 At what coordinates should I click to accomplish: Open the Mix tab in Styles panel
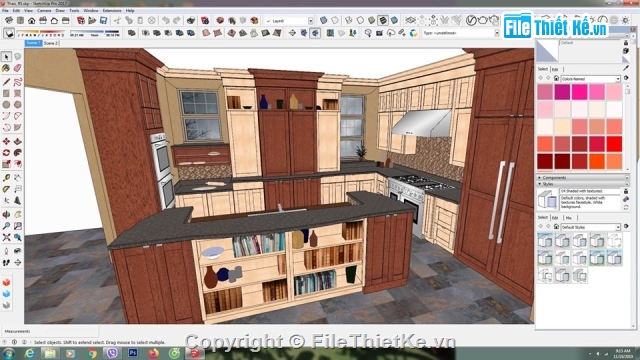[x=569, y=218]
